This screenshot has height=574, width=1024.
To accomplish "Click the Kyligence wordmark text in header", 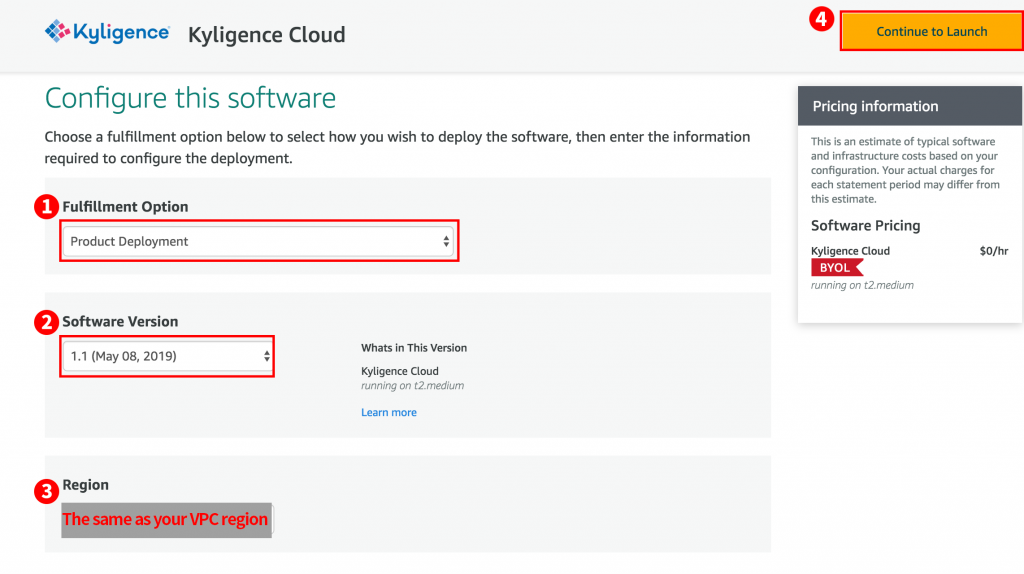I will coord(121,33).
